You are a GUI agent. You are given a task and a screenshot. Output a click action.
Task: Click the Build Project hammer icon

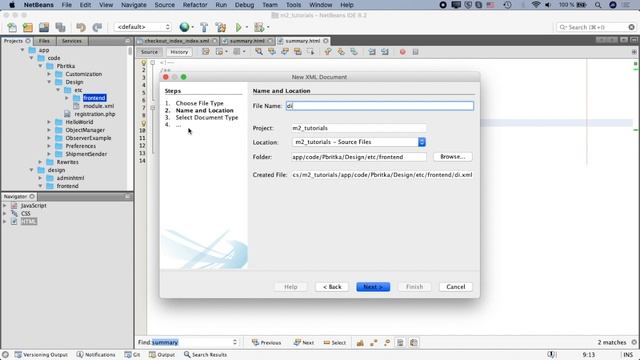pos(204,27)
